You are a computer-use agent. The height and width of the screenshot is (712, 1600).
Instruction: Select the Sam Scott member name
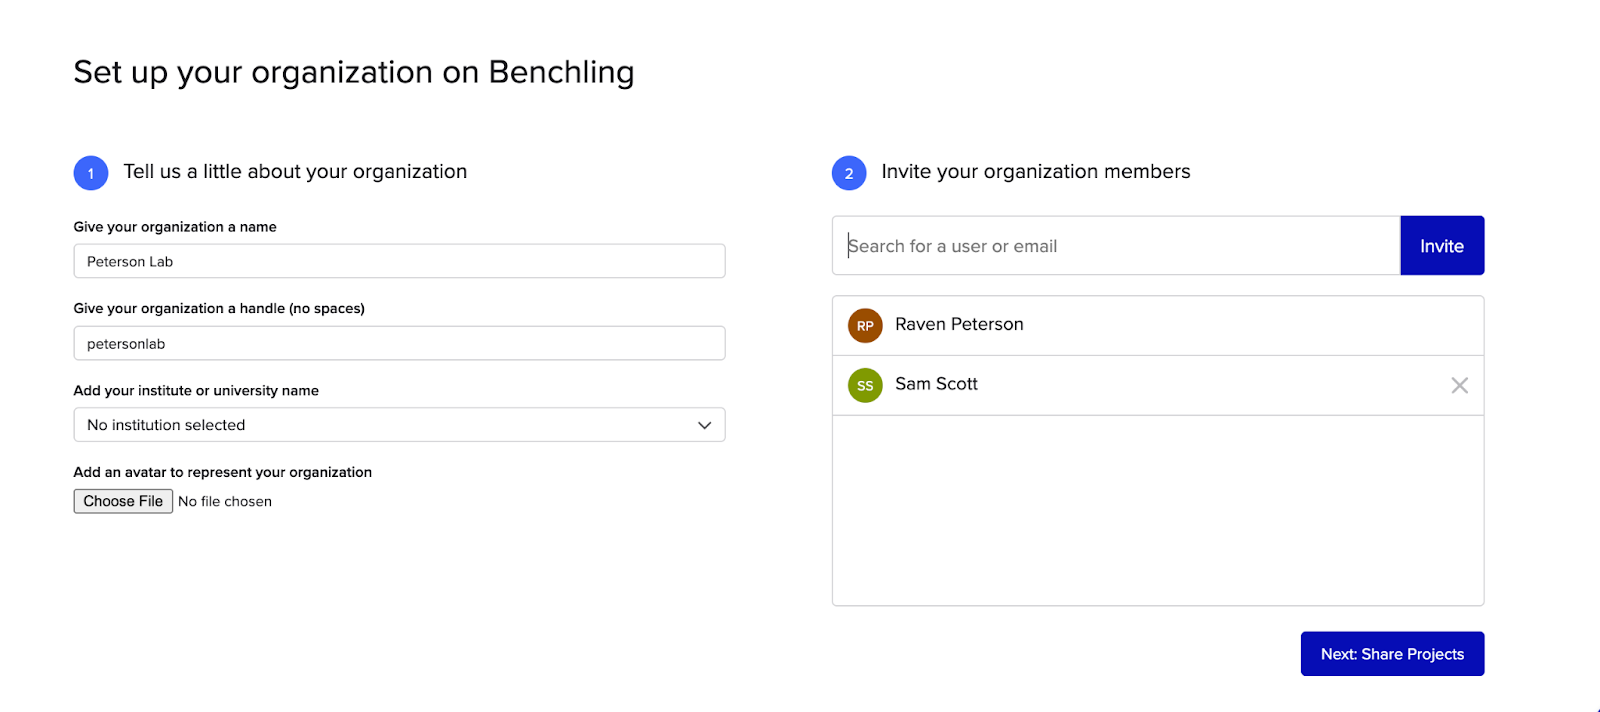pyautogui.click(x=936, y=385)
